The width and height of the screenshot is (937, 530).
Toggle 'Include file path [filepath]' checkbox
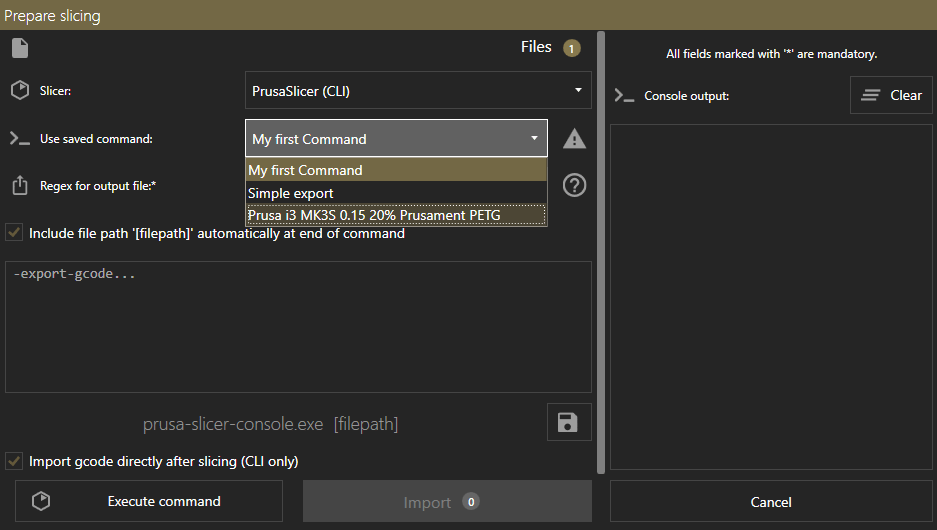(14, 232)
